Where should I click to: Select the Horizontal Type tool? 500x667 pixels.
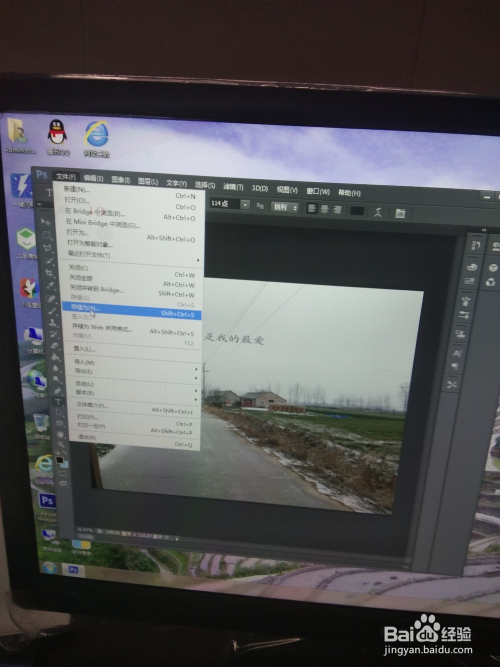(58, 402)
